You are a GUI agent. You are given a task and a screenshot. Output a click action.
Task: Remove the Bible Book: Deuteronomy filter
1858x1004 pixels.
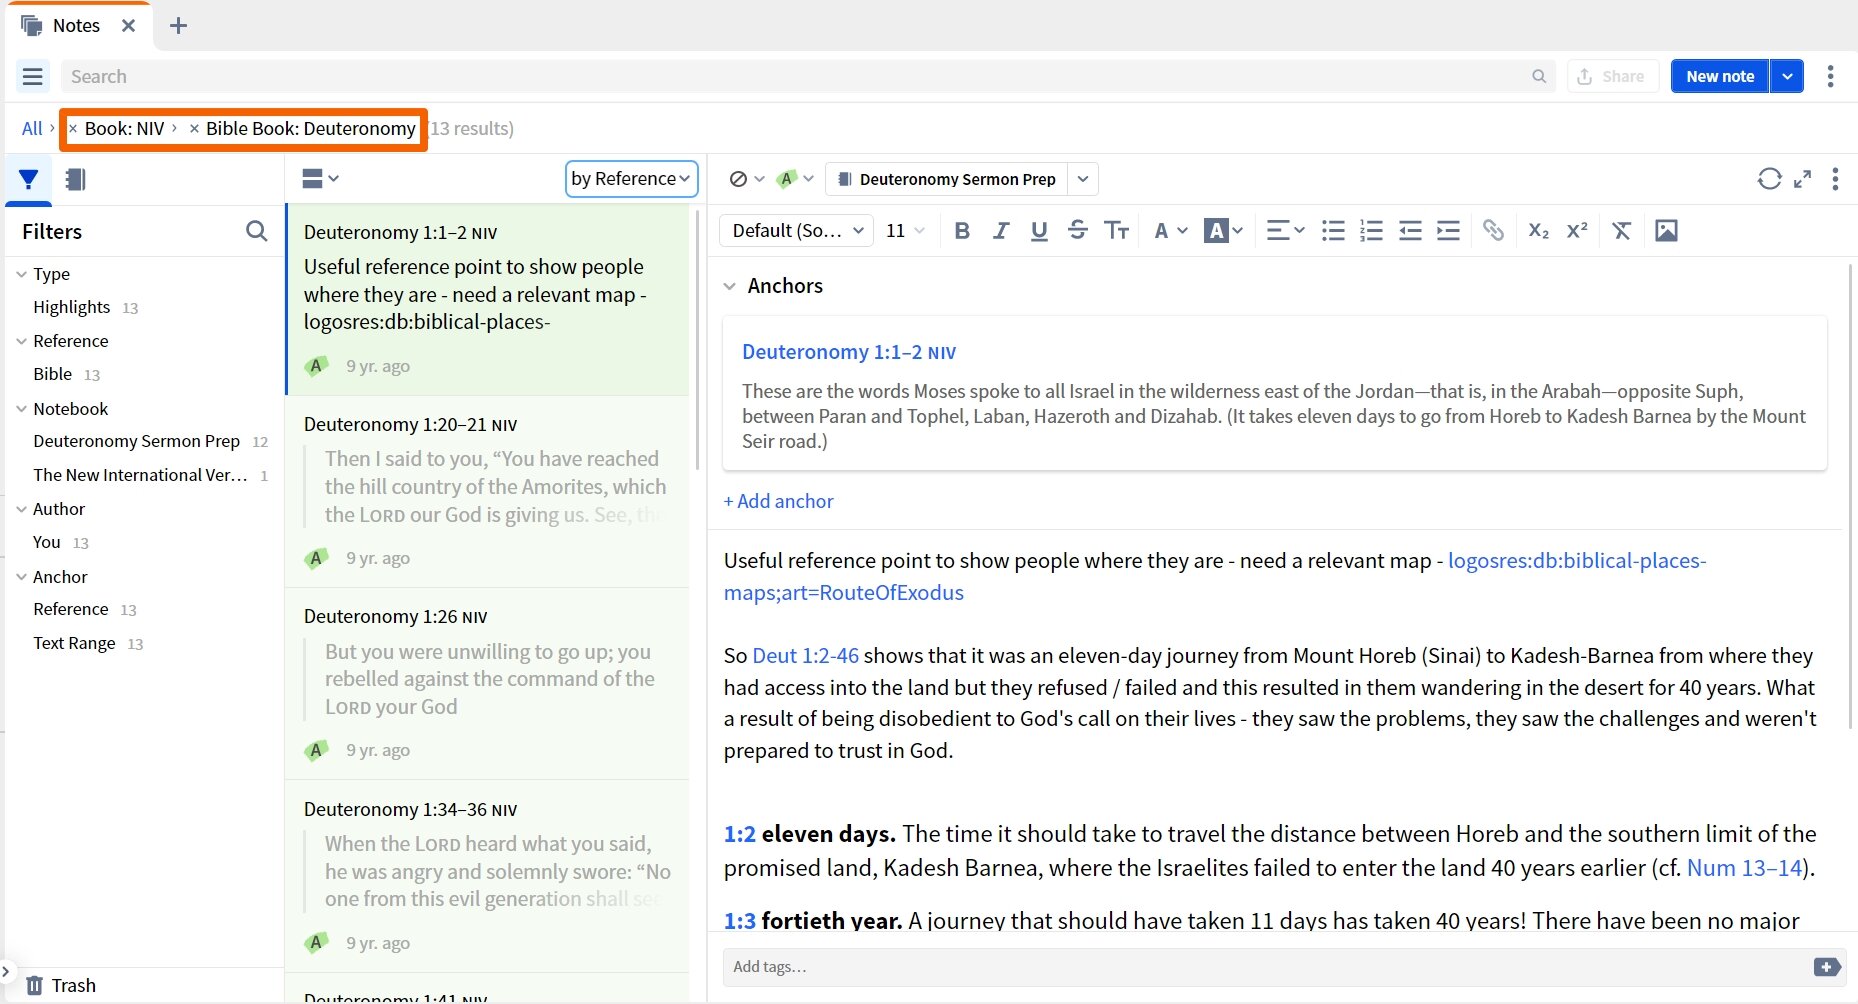[x=194, y=129]
